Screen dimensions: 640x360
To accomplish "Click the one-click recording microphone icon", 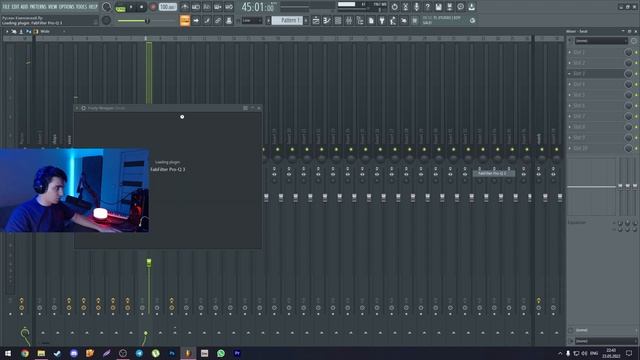I will click(416, 7).
